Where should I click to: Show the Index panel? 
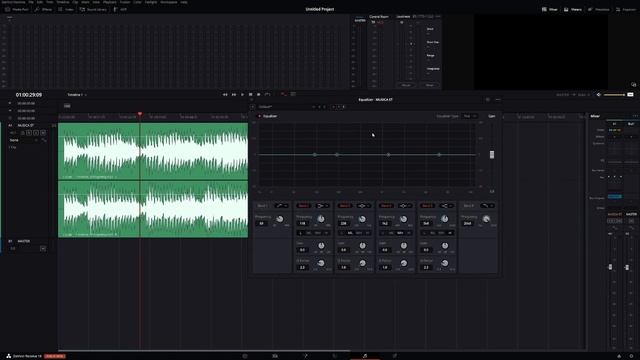(66, 9)
